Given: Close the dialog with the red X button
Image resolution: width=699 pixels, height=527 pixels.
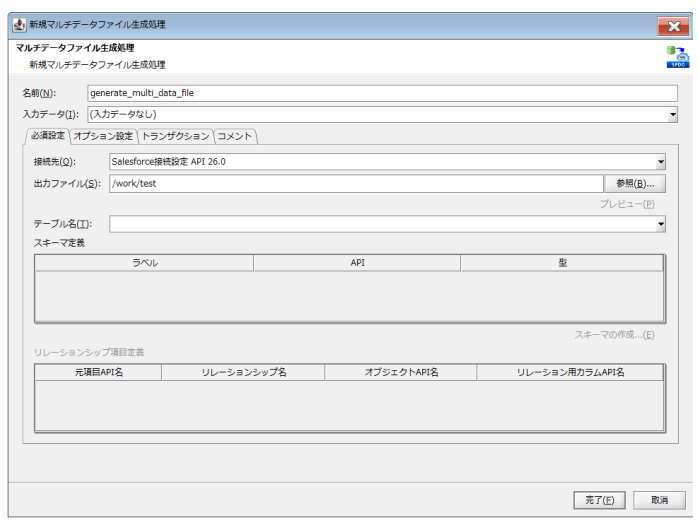Looking at the screenshot, I should (x=672, y=25).
